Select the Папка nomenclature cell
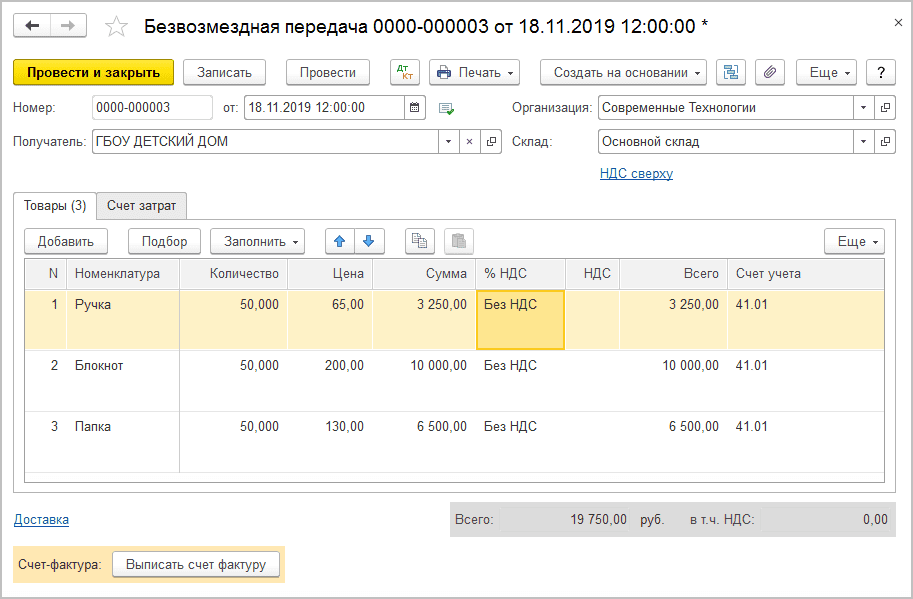This screenshot has height=599, width=913. click(123, 442)
